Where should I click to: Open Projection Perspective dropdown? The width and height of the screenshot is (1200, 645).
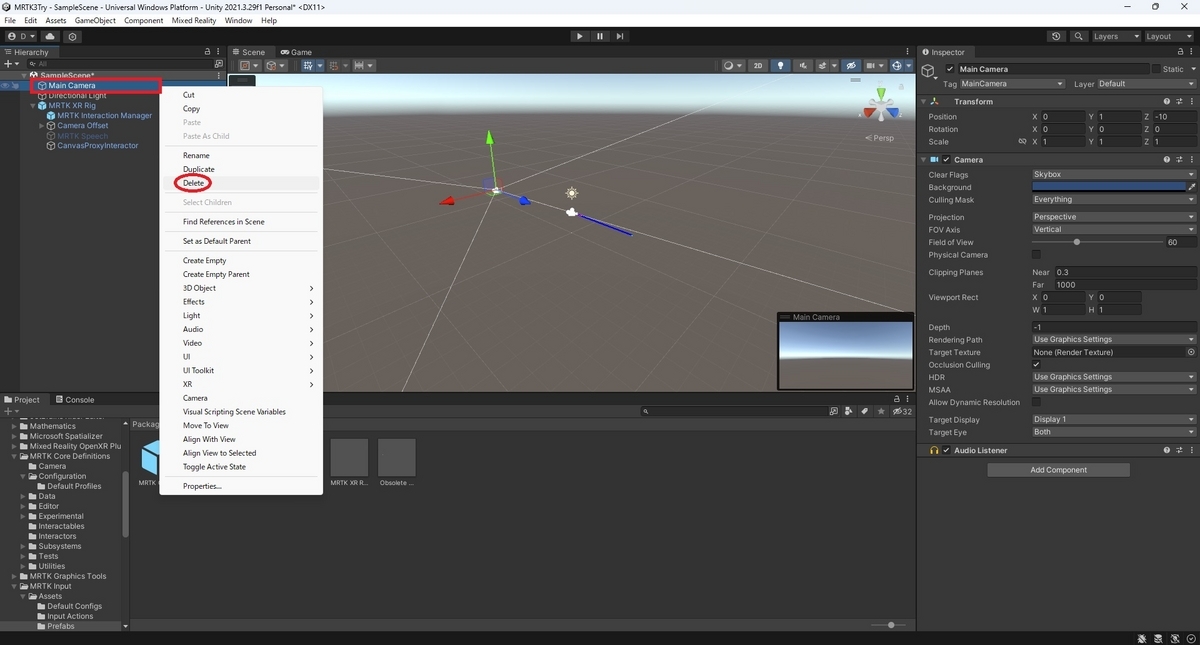pos(1113,217)
